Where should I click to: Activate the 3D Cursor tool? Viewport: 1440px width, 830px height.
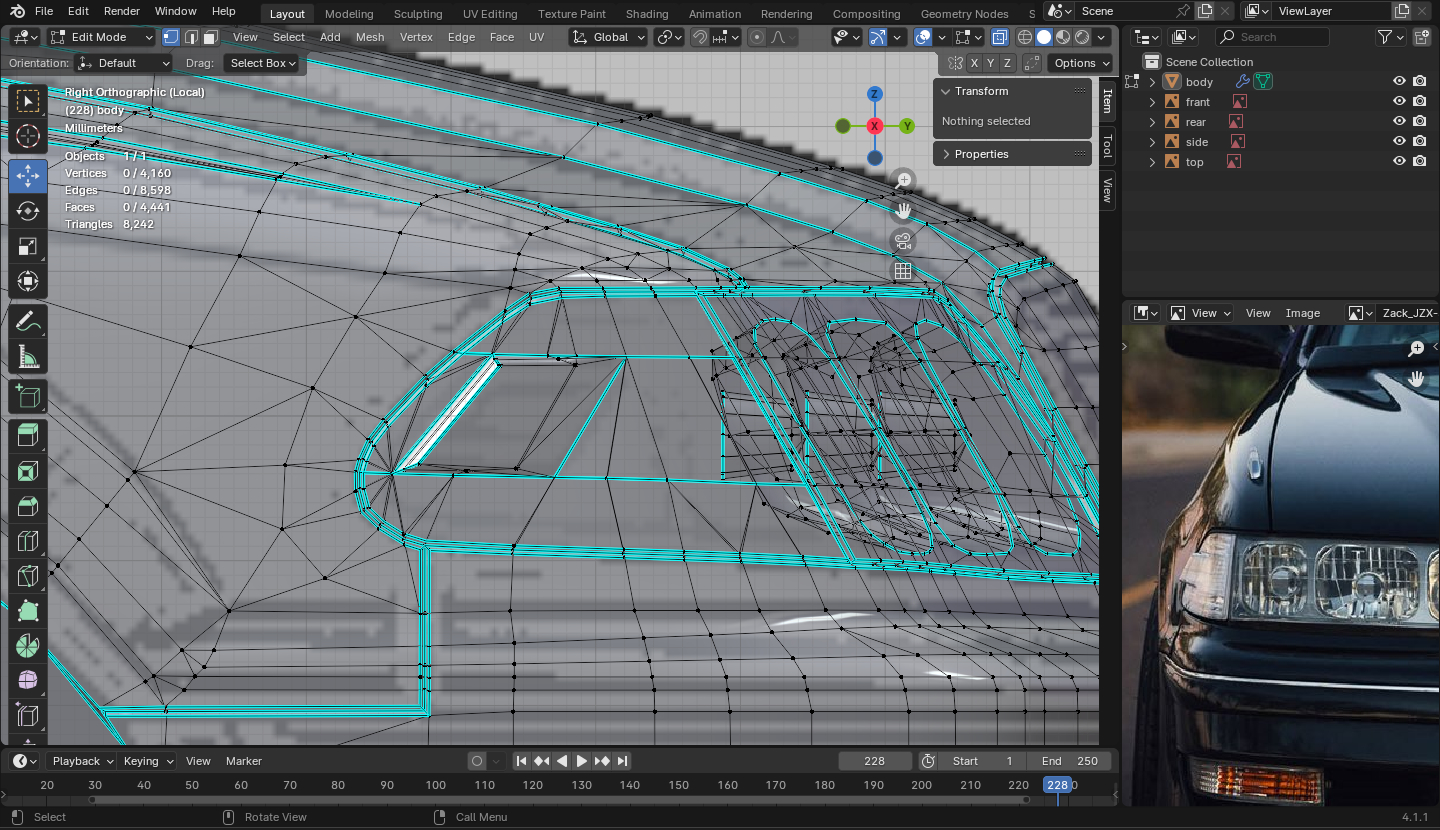click(x=28, y=137)
